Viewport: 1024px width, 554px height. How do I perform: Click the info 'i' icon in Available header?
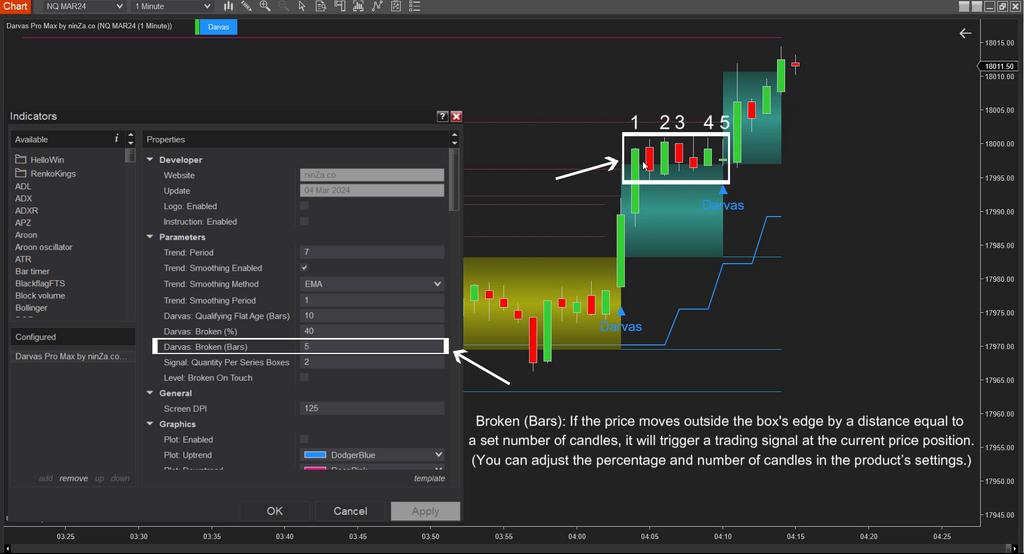(116, 138)
